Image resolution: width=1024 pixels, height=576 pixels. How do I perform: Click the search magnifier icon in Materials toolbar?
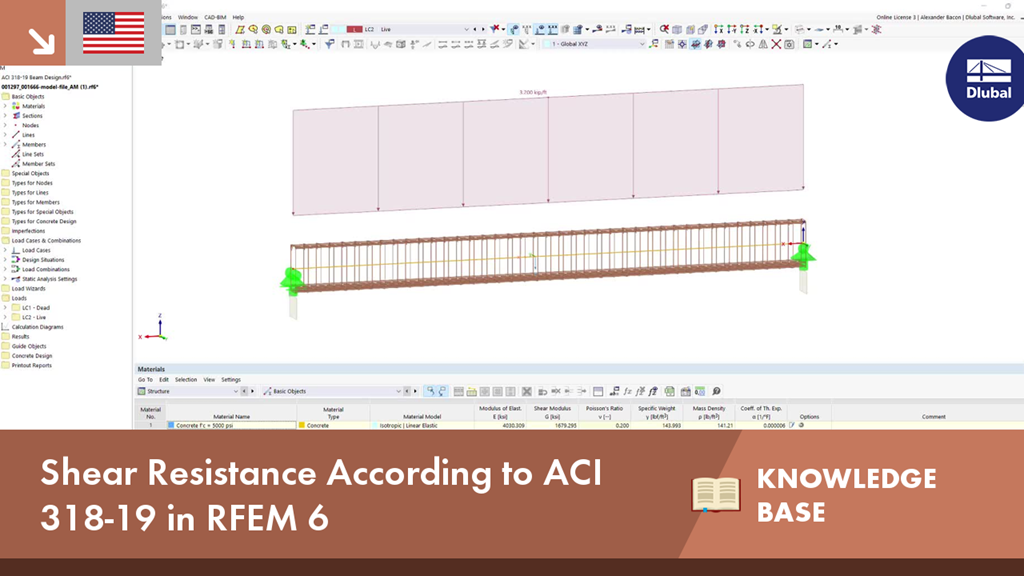point(716,391)
